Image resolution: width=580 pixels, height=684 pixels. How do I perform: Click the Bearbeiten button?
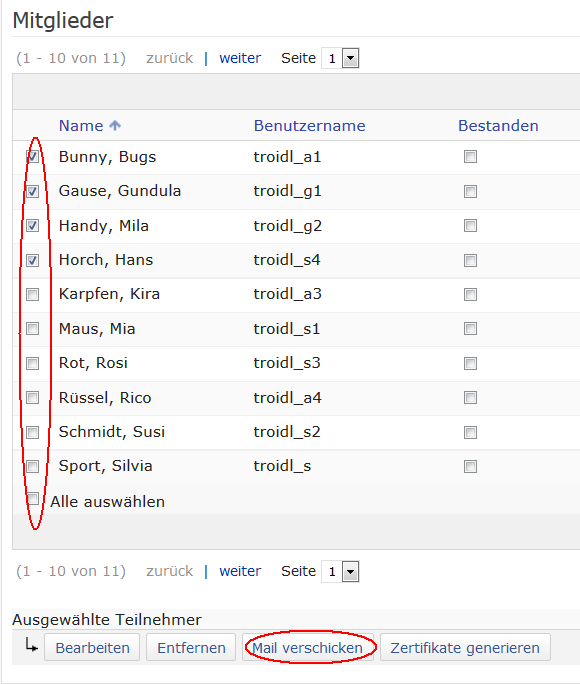[92, 648]
